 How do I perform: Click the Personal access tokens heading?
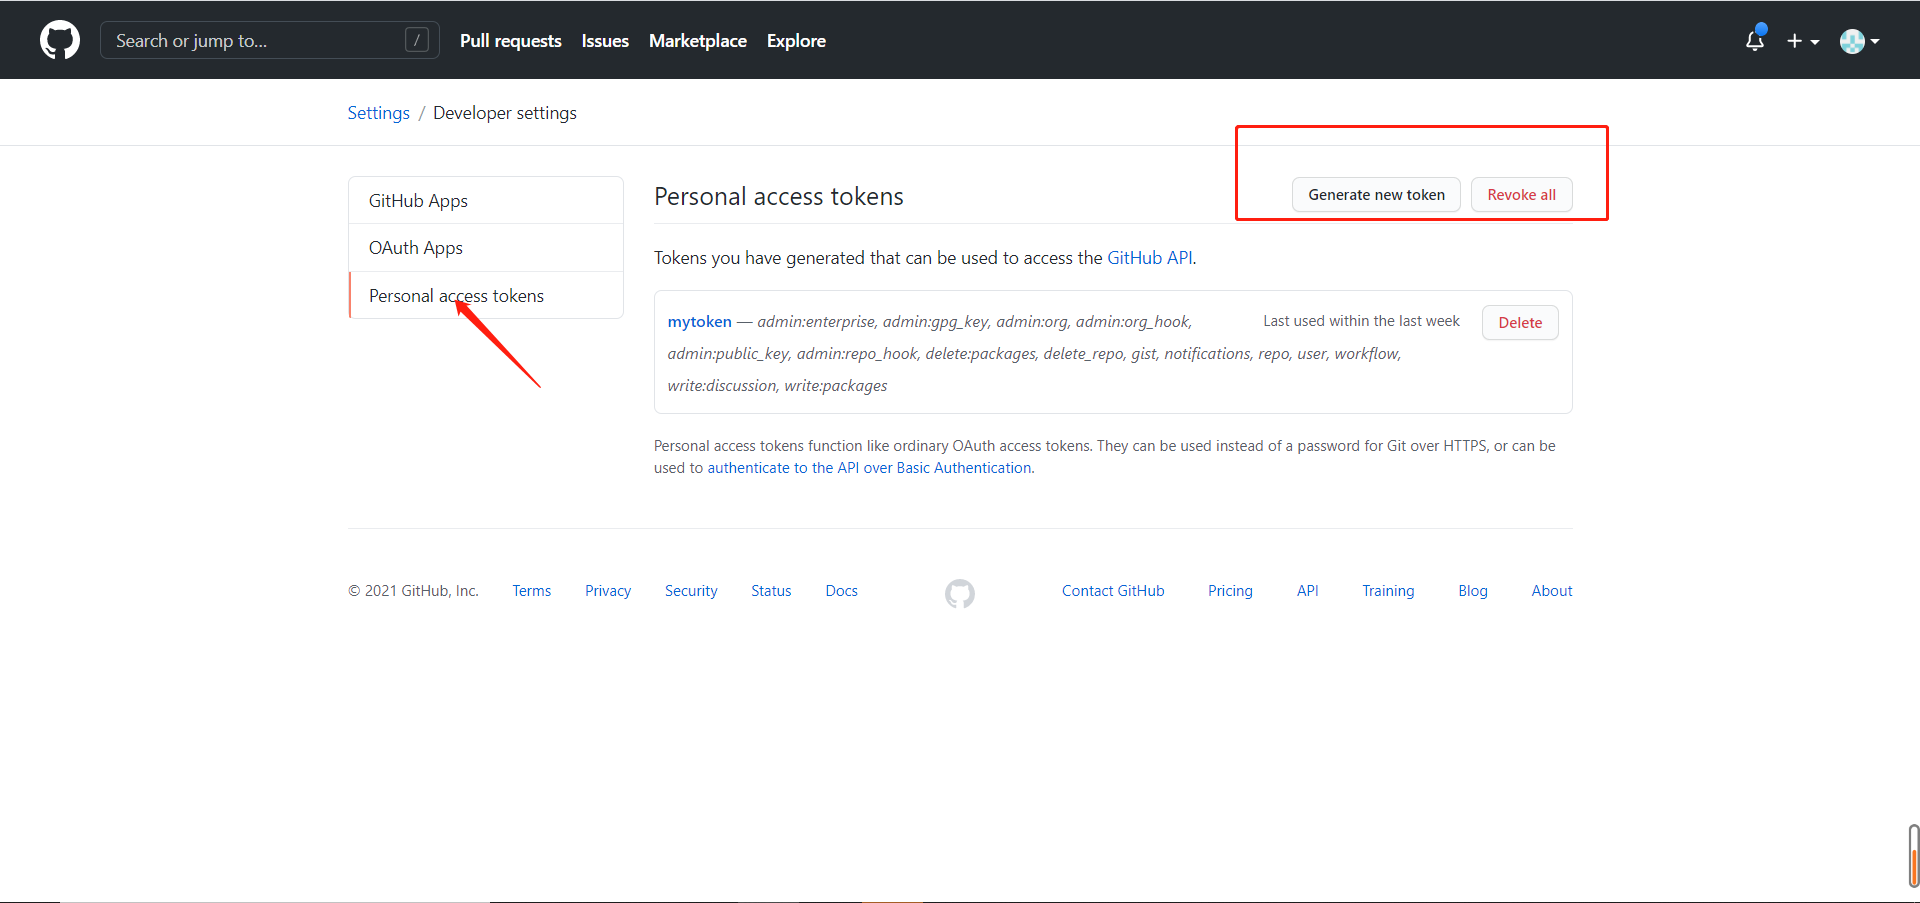click(x=779, y=197)
